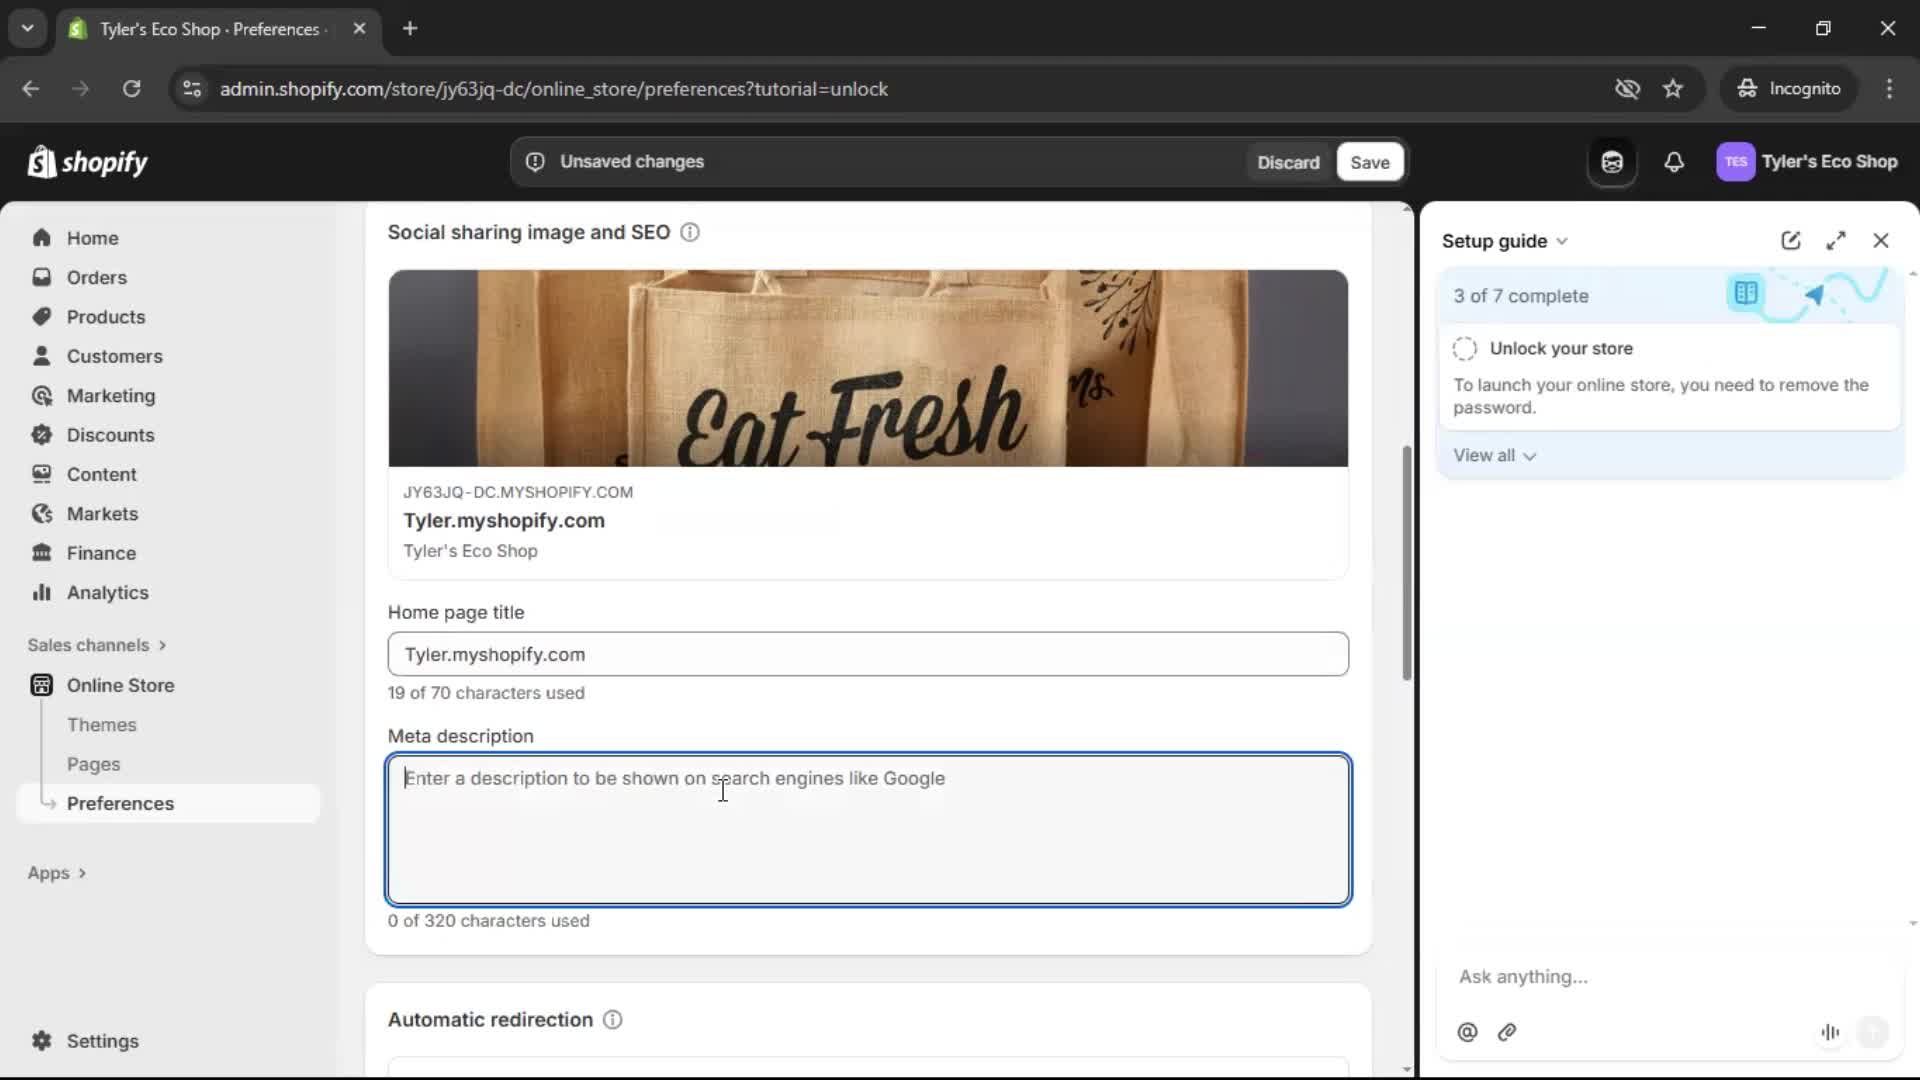Open Themes under Online Store
Viewport: 1920px width, 1080px height.
[x=100, y=724]
